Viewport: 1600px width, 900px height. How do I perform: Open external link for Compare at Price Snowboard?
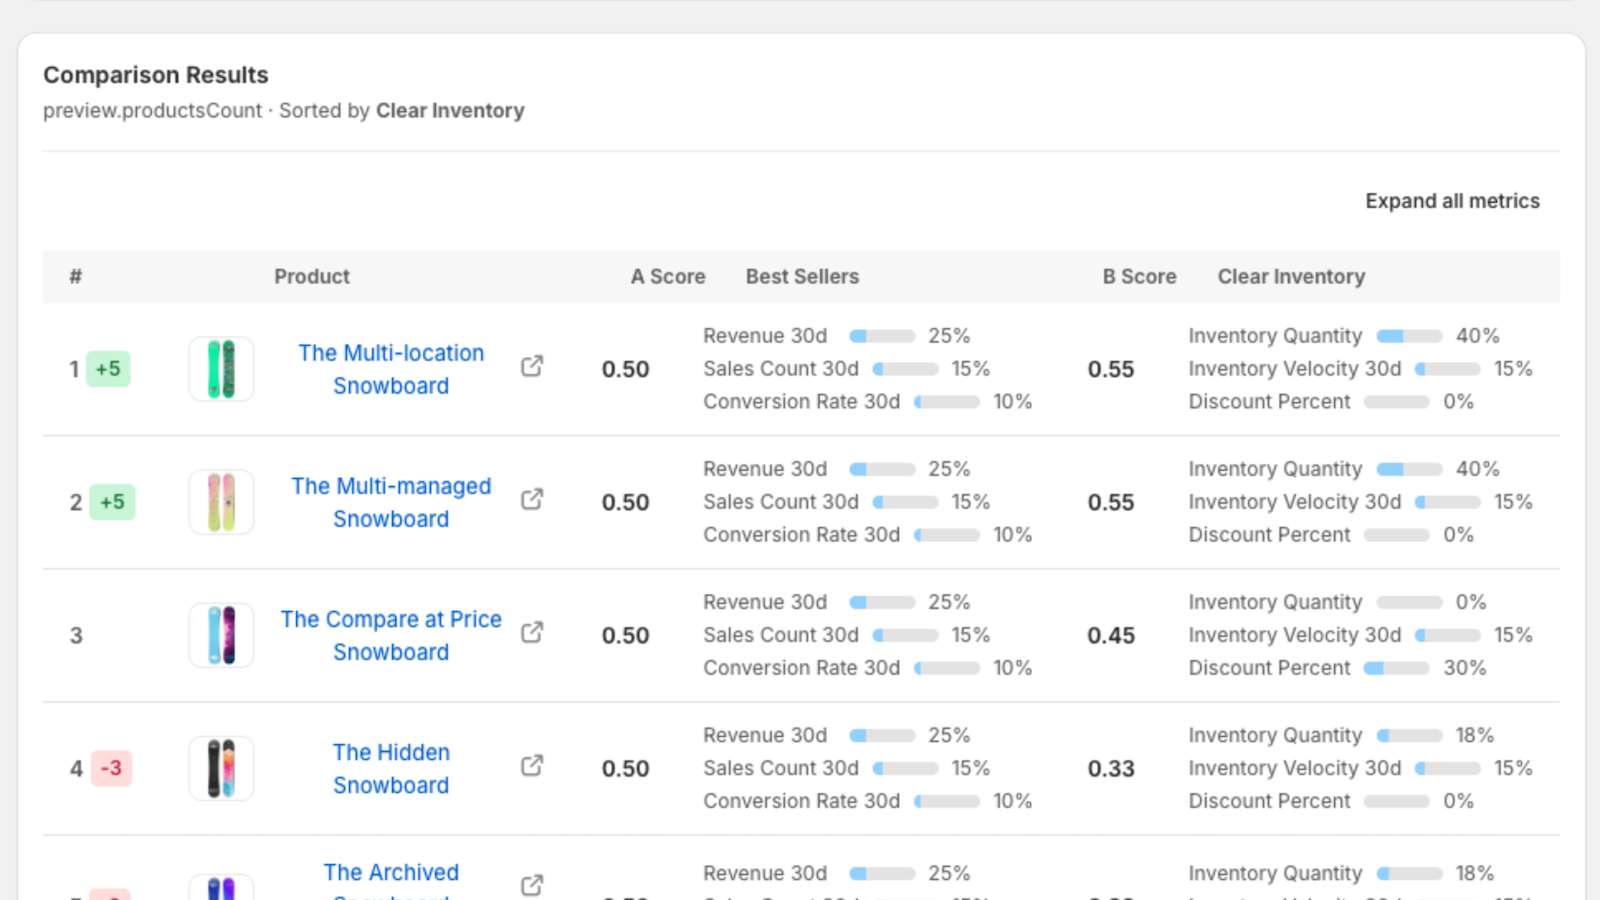coord(532,632)
